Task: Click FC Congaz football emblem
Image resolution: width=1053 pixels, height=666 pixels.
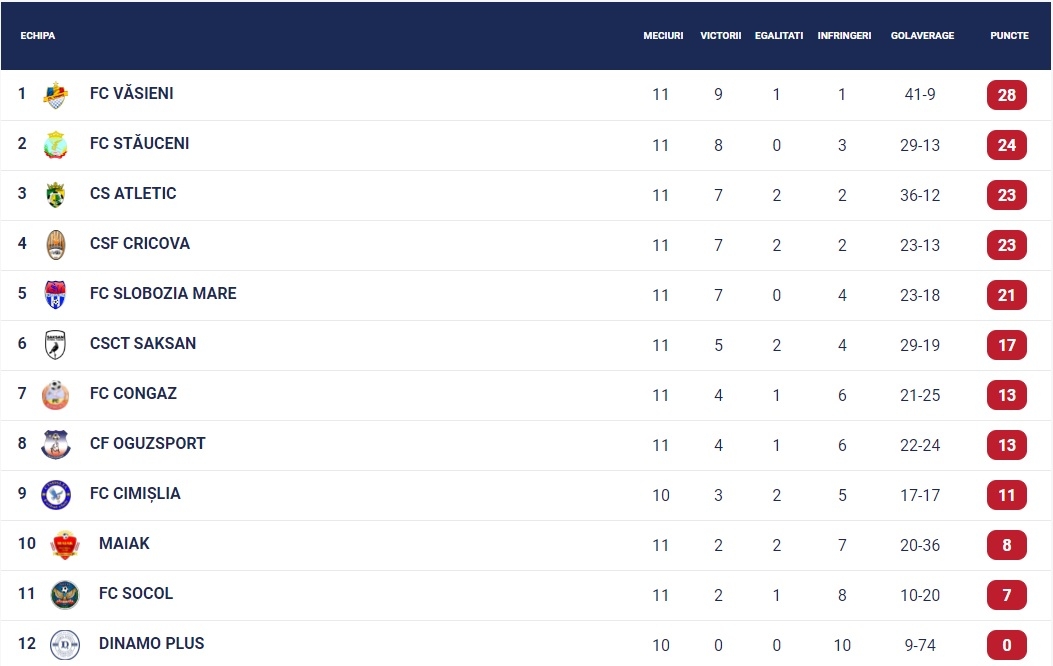Action: click(56, 395)
